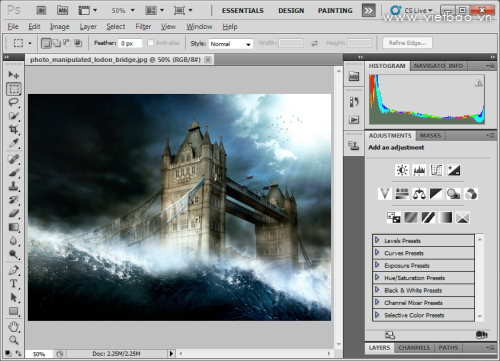Add an Exposure adjustment
Viewport: 500px width, 361px height.
tap(453, 170)
